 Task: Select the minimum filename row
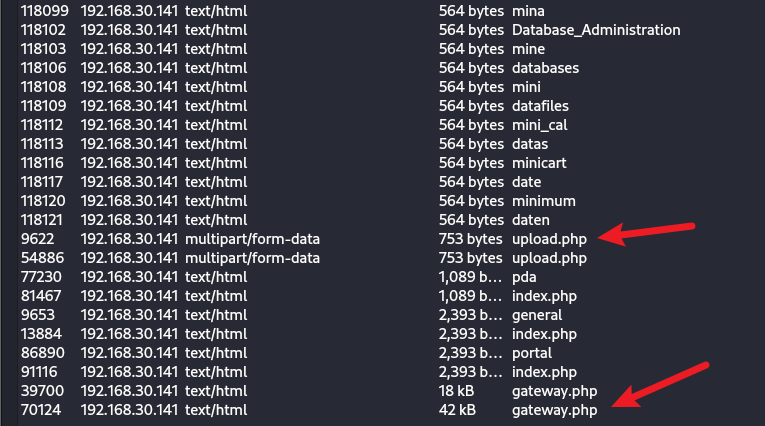click(x=544, y=201)
